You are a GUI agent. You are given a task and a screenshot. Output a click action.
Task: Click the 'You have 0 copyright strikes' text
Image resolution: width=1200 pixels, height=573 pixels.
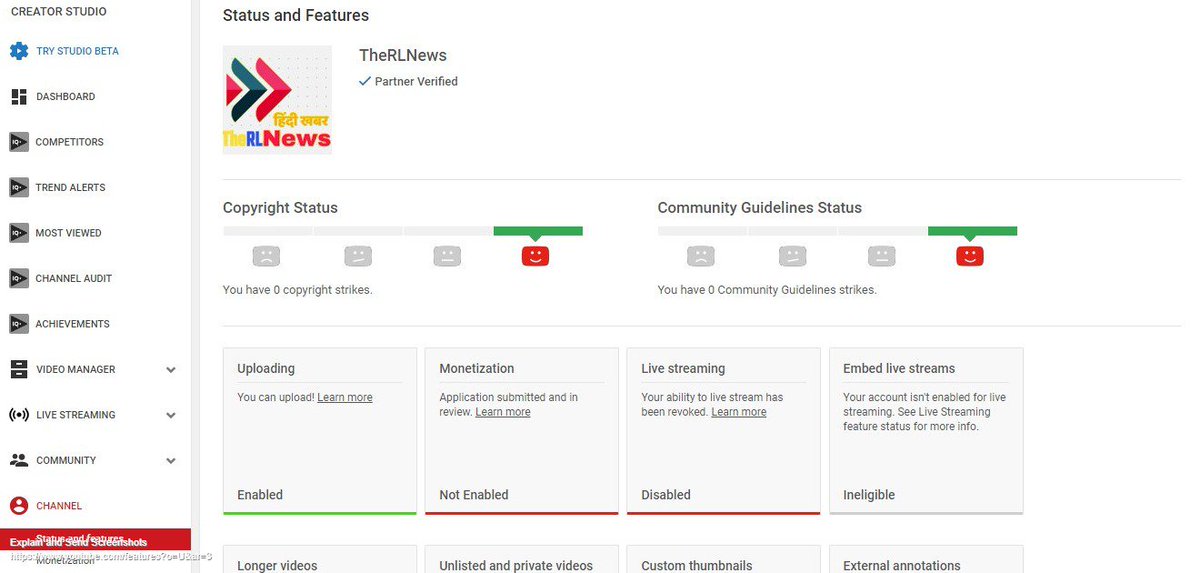tap(297, 290)
